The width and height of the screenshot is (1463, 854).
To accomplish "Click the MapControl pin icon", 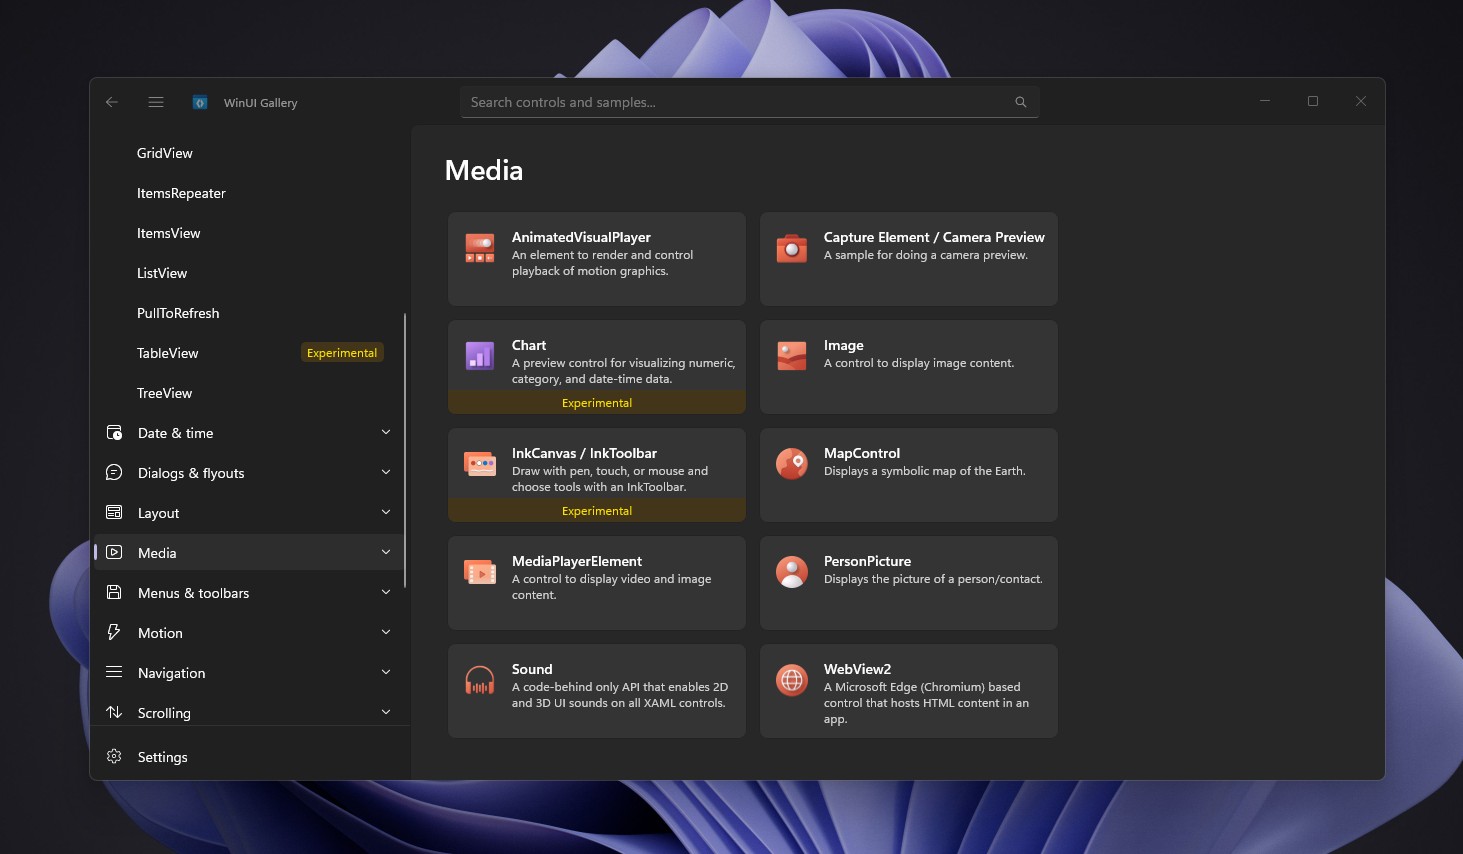I will click(x=792, y=464).
